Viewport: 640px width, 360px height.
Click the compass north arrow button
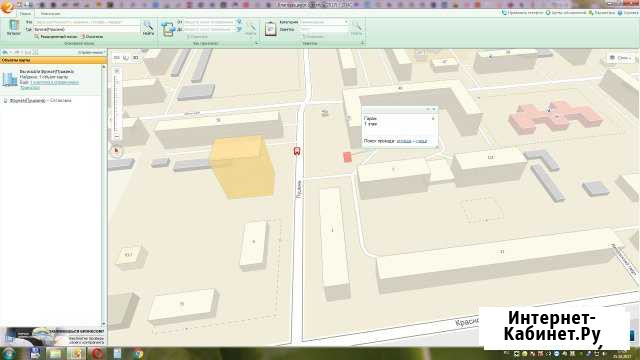point(116,151)
